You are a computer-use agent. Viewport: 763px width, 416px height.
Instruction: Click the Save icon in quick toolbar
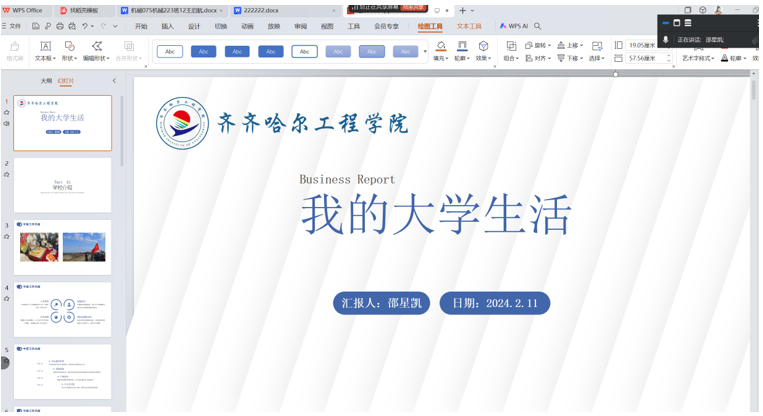pyautogui.click(x=36, y=26)
